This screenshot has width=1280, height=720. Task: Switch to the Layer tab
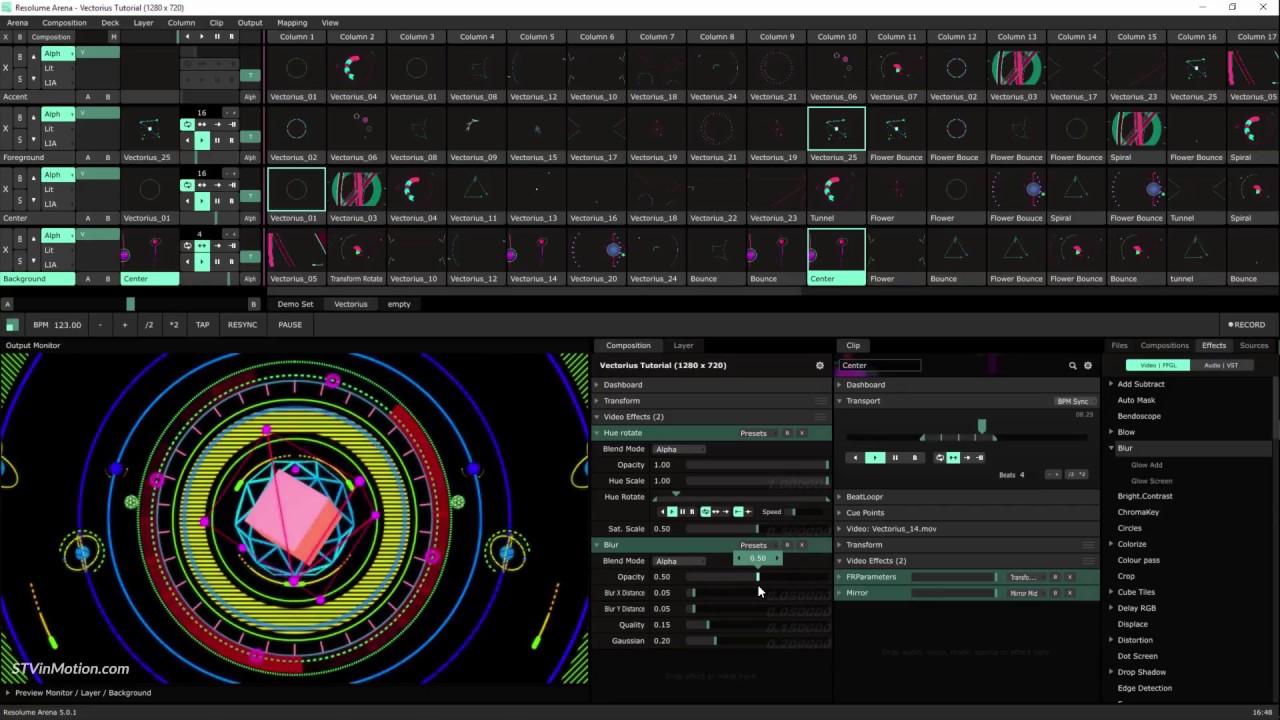point(683,345)
